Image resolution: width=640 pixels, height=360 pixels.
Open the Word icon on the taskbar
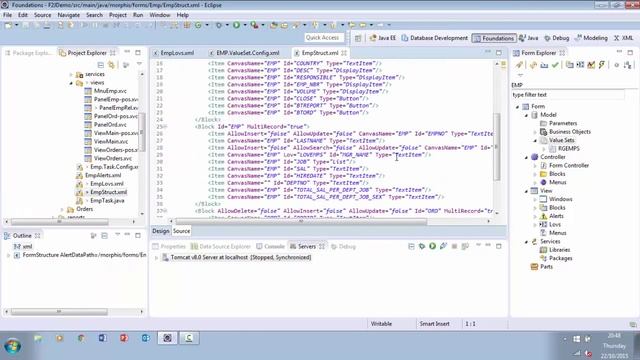tap(102, 338)
